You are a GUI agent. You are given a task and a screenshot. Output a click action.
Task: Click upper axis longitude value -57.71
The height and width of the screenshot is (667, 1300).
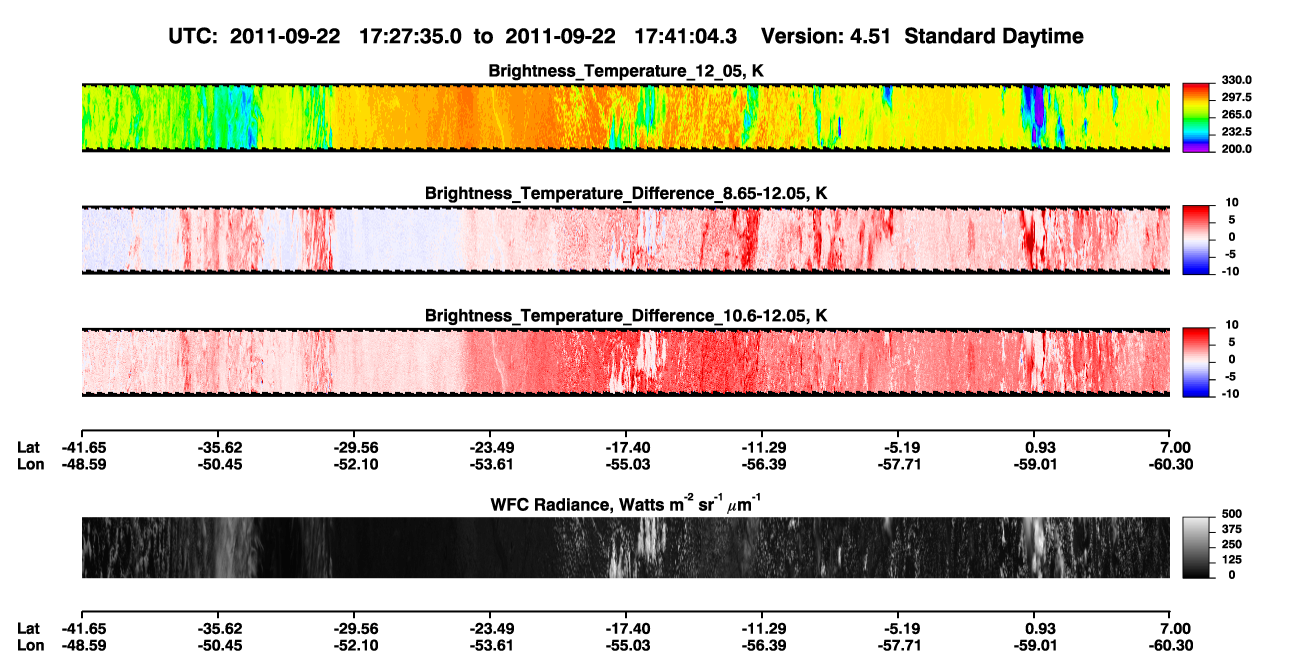tap(898, 464)
